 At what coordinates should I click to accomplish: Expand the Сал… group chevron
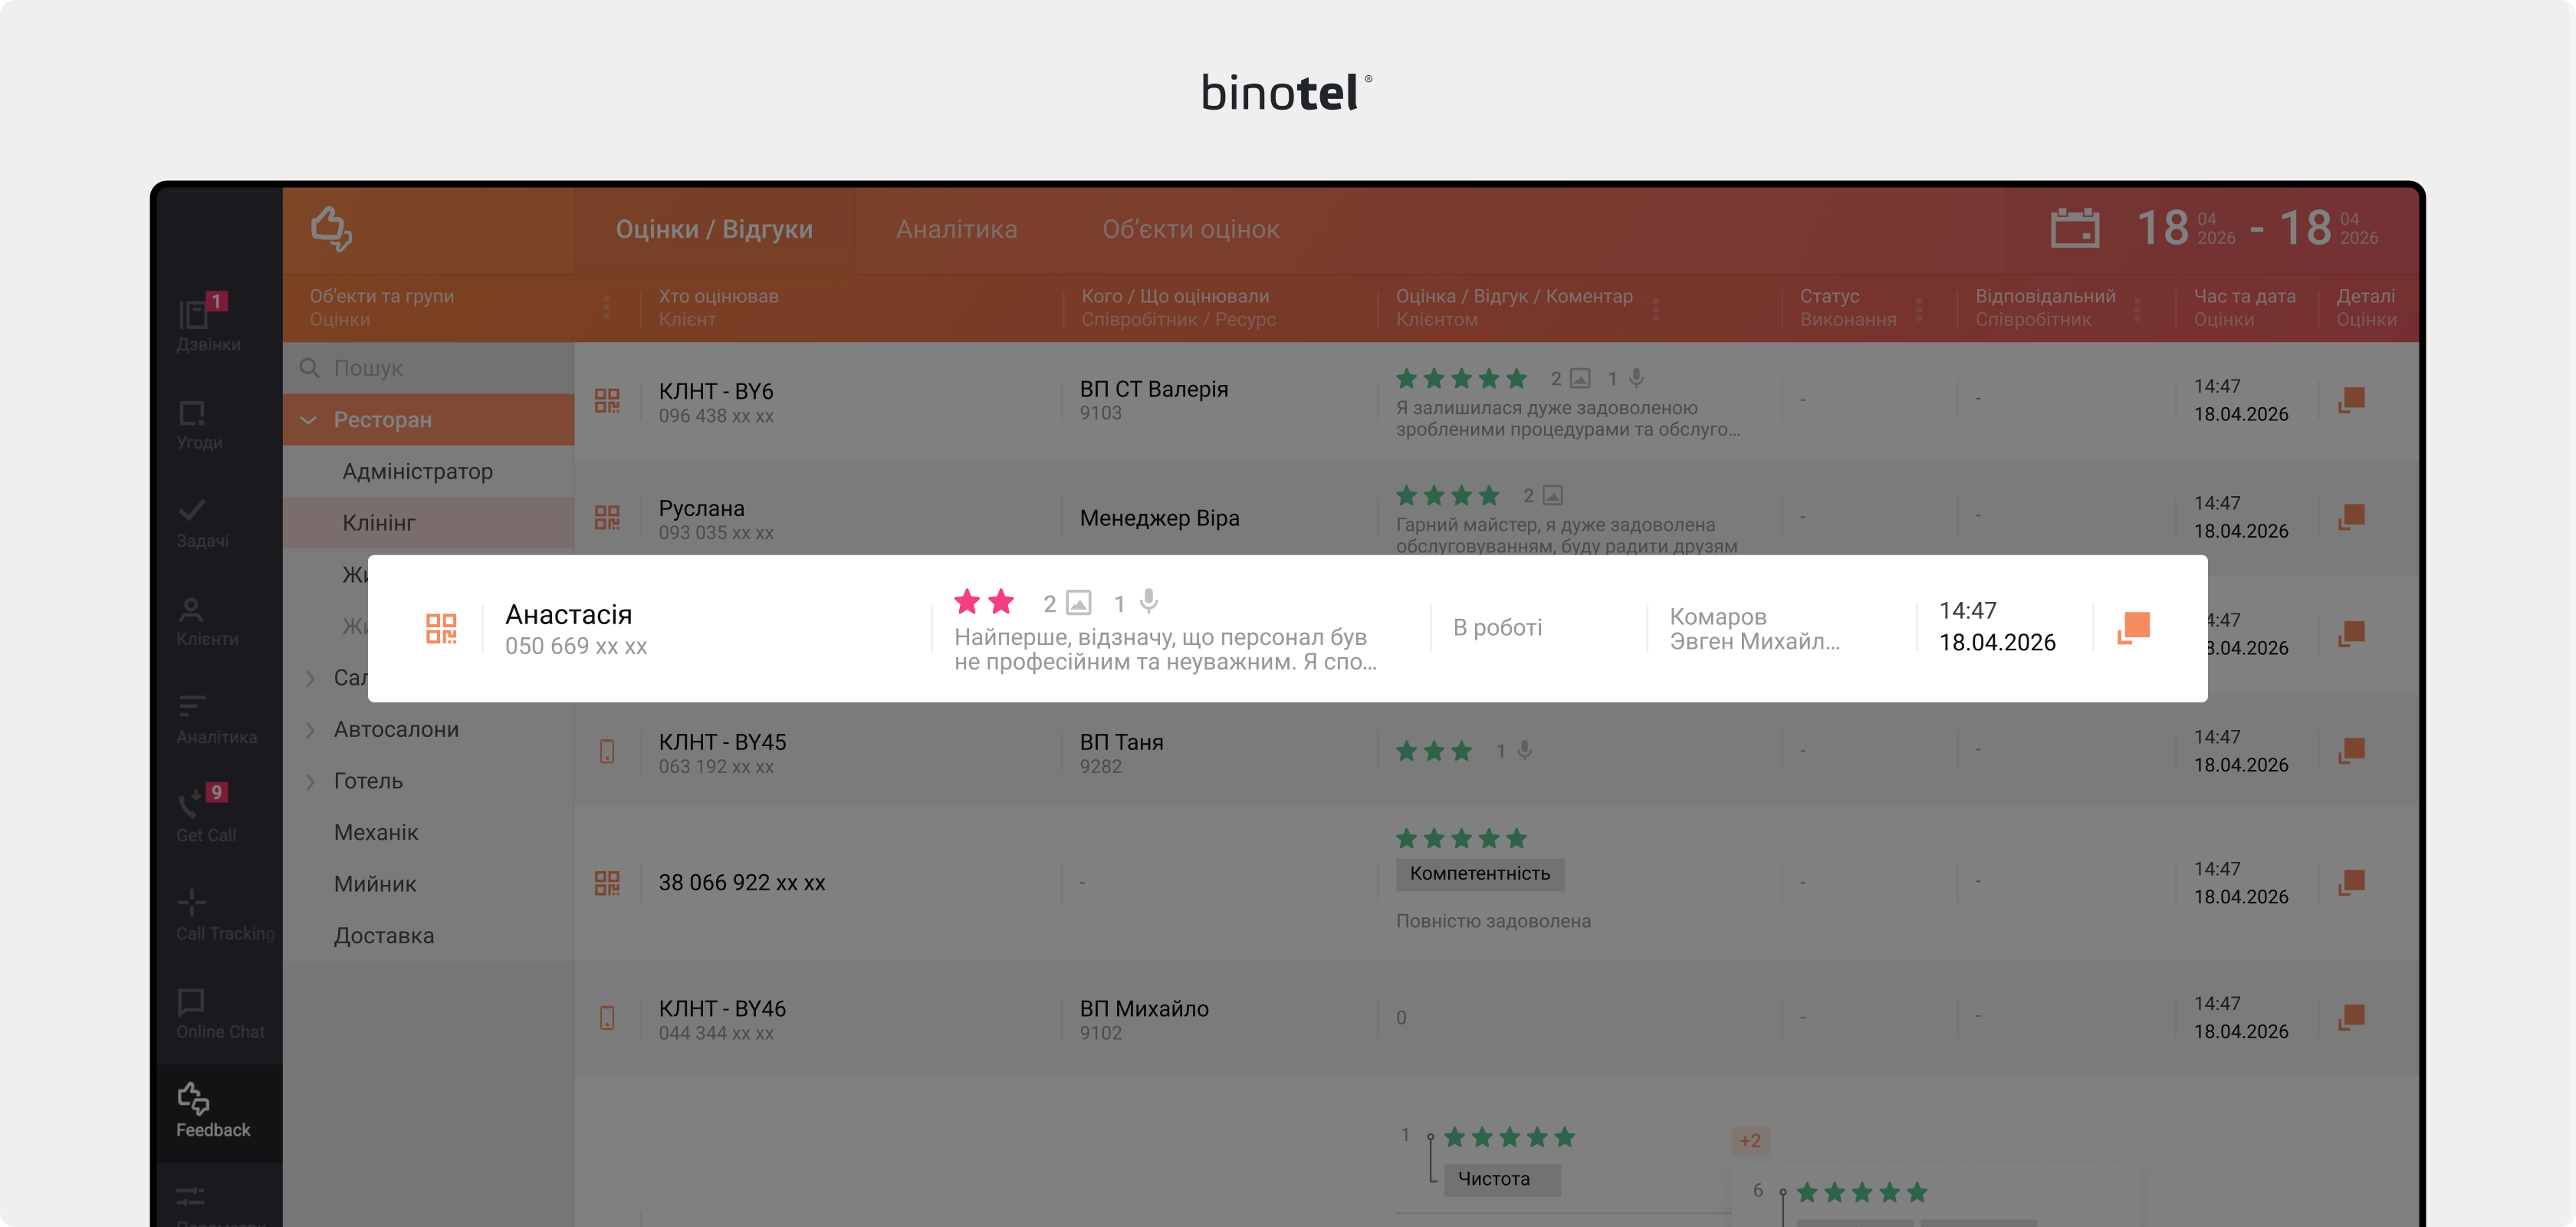[311, 678]
